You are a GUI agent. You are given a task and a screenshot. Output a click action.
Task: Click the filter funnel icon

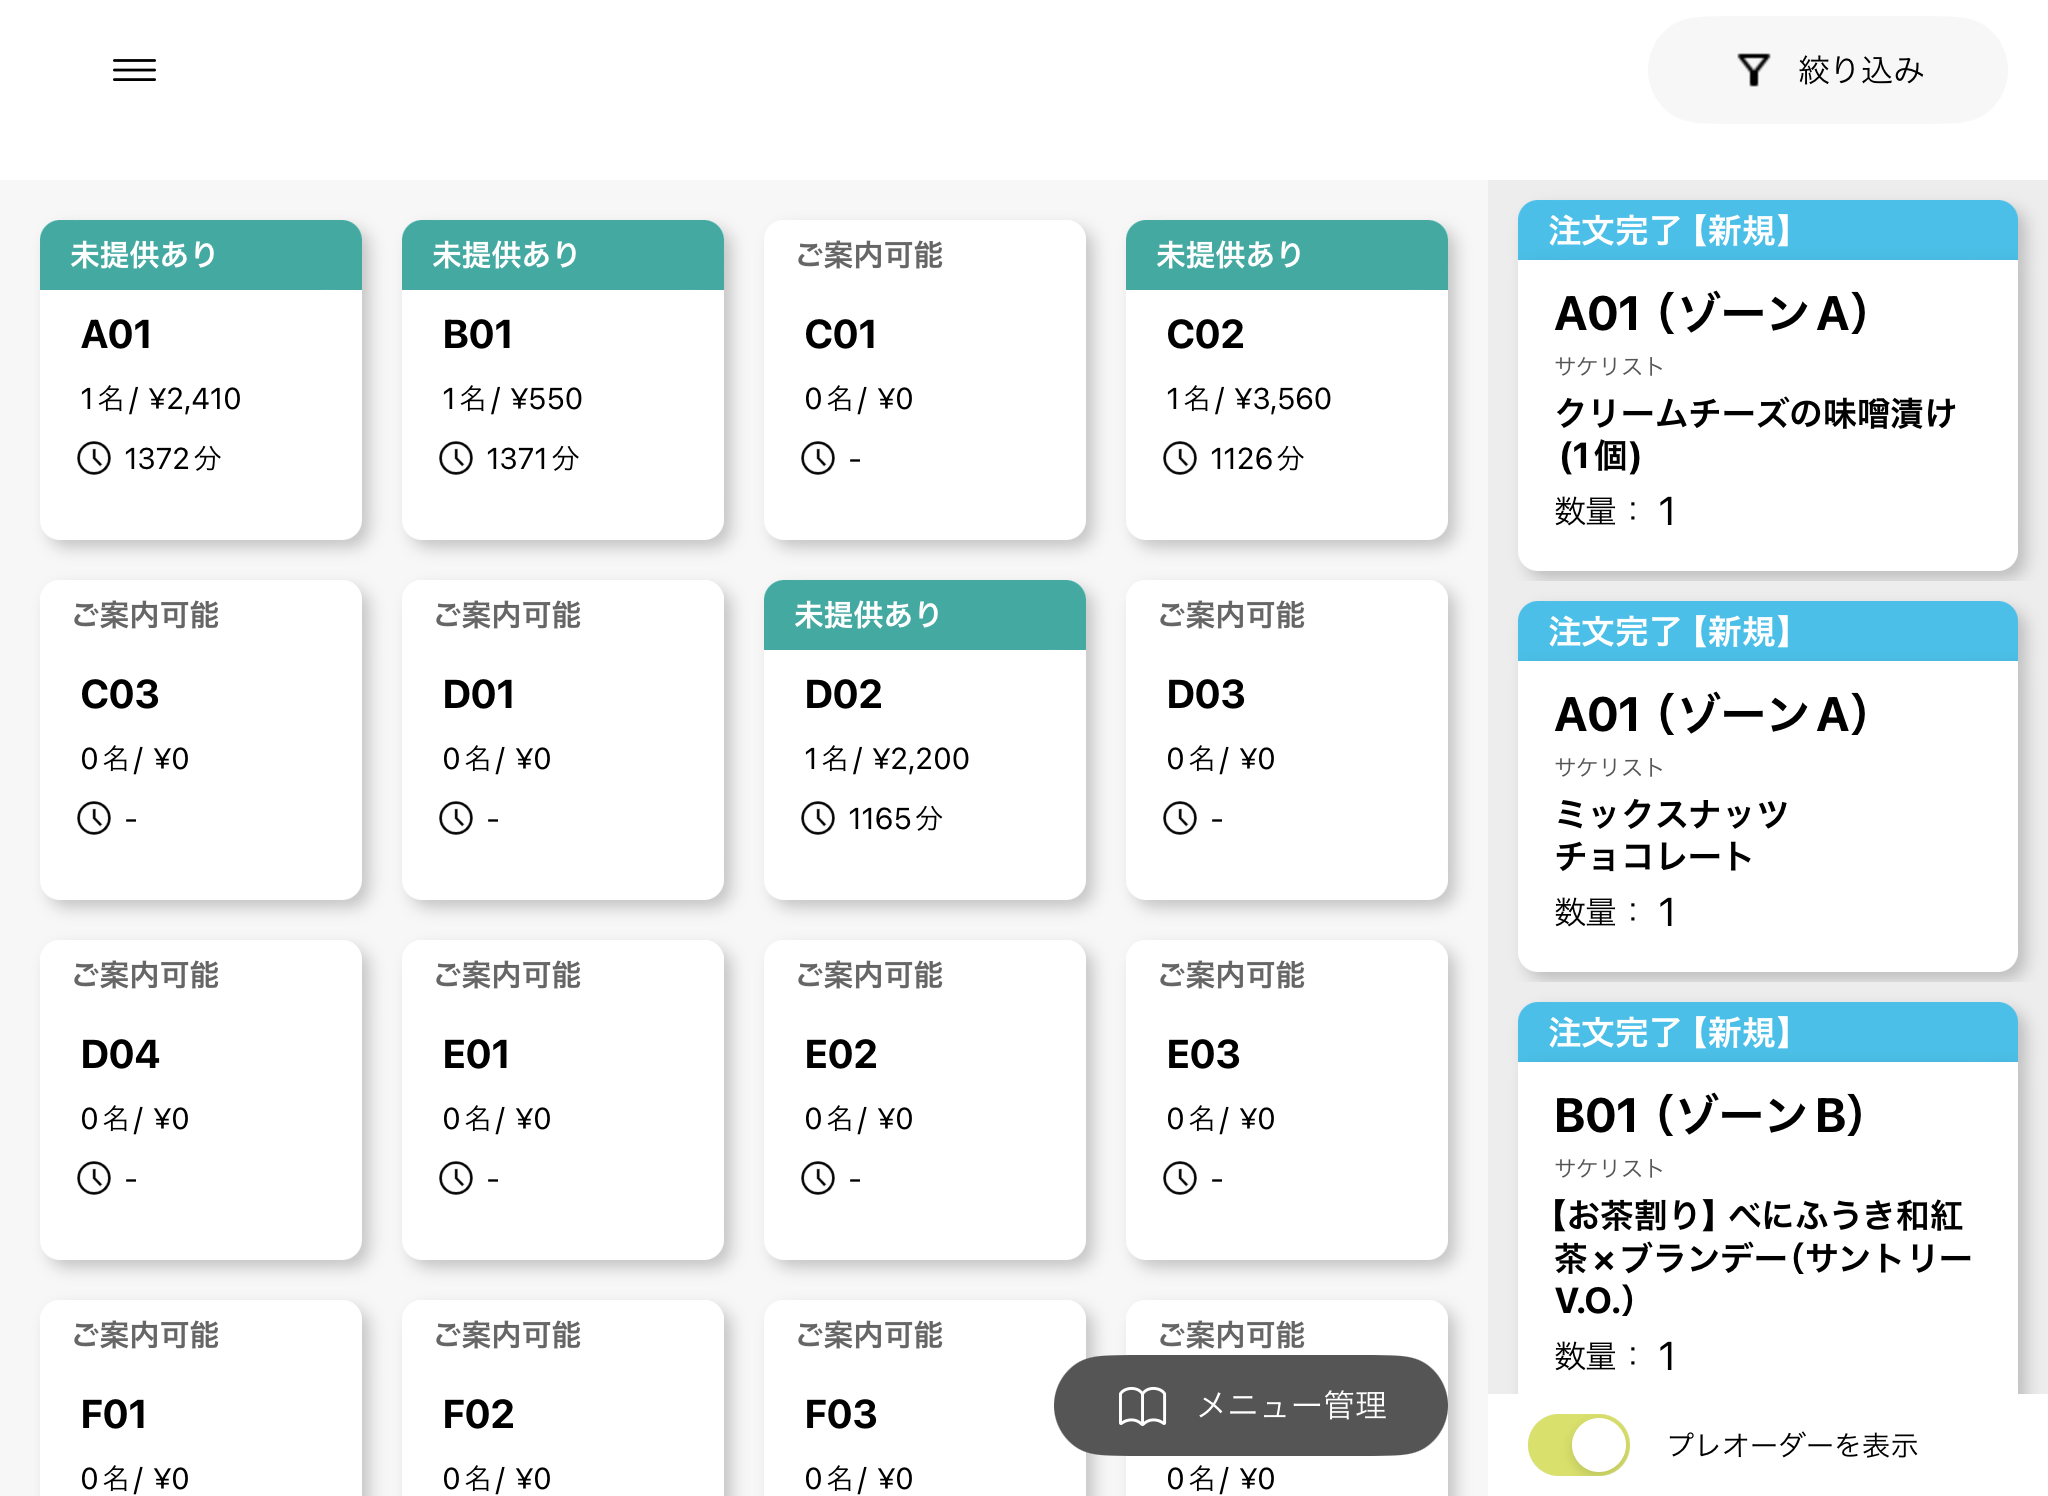click(1753, 70)
